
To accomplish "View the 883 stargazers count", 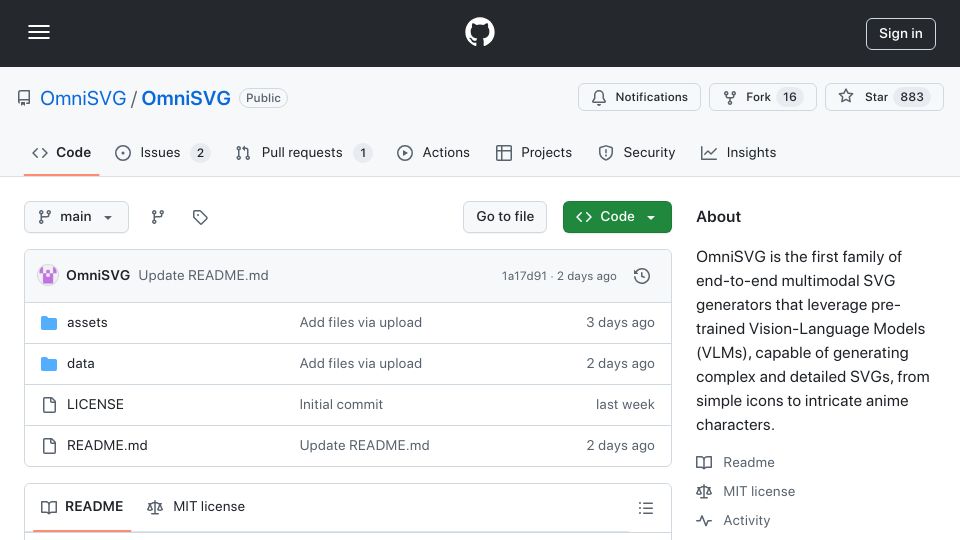I will [912, 97].
